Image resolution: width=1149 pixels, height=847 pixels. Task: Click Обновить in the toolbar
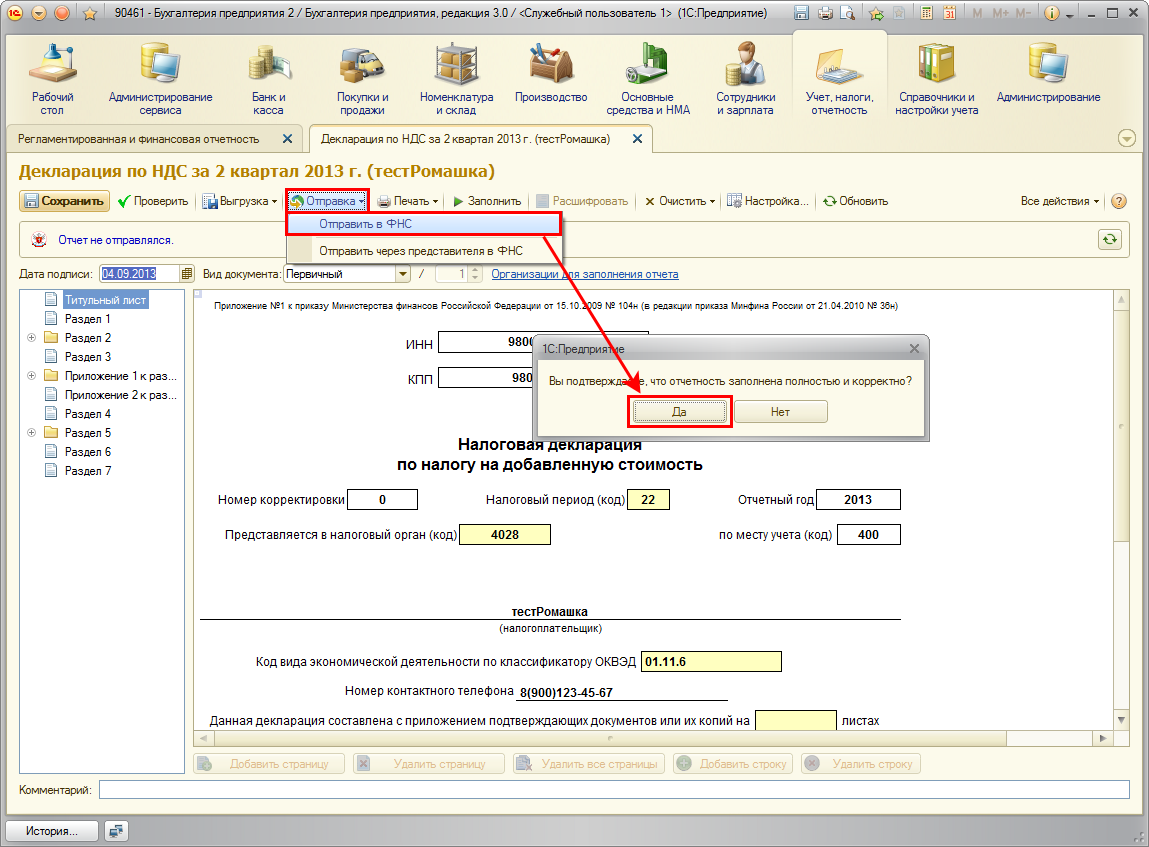pos(855,201)
